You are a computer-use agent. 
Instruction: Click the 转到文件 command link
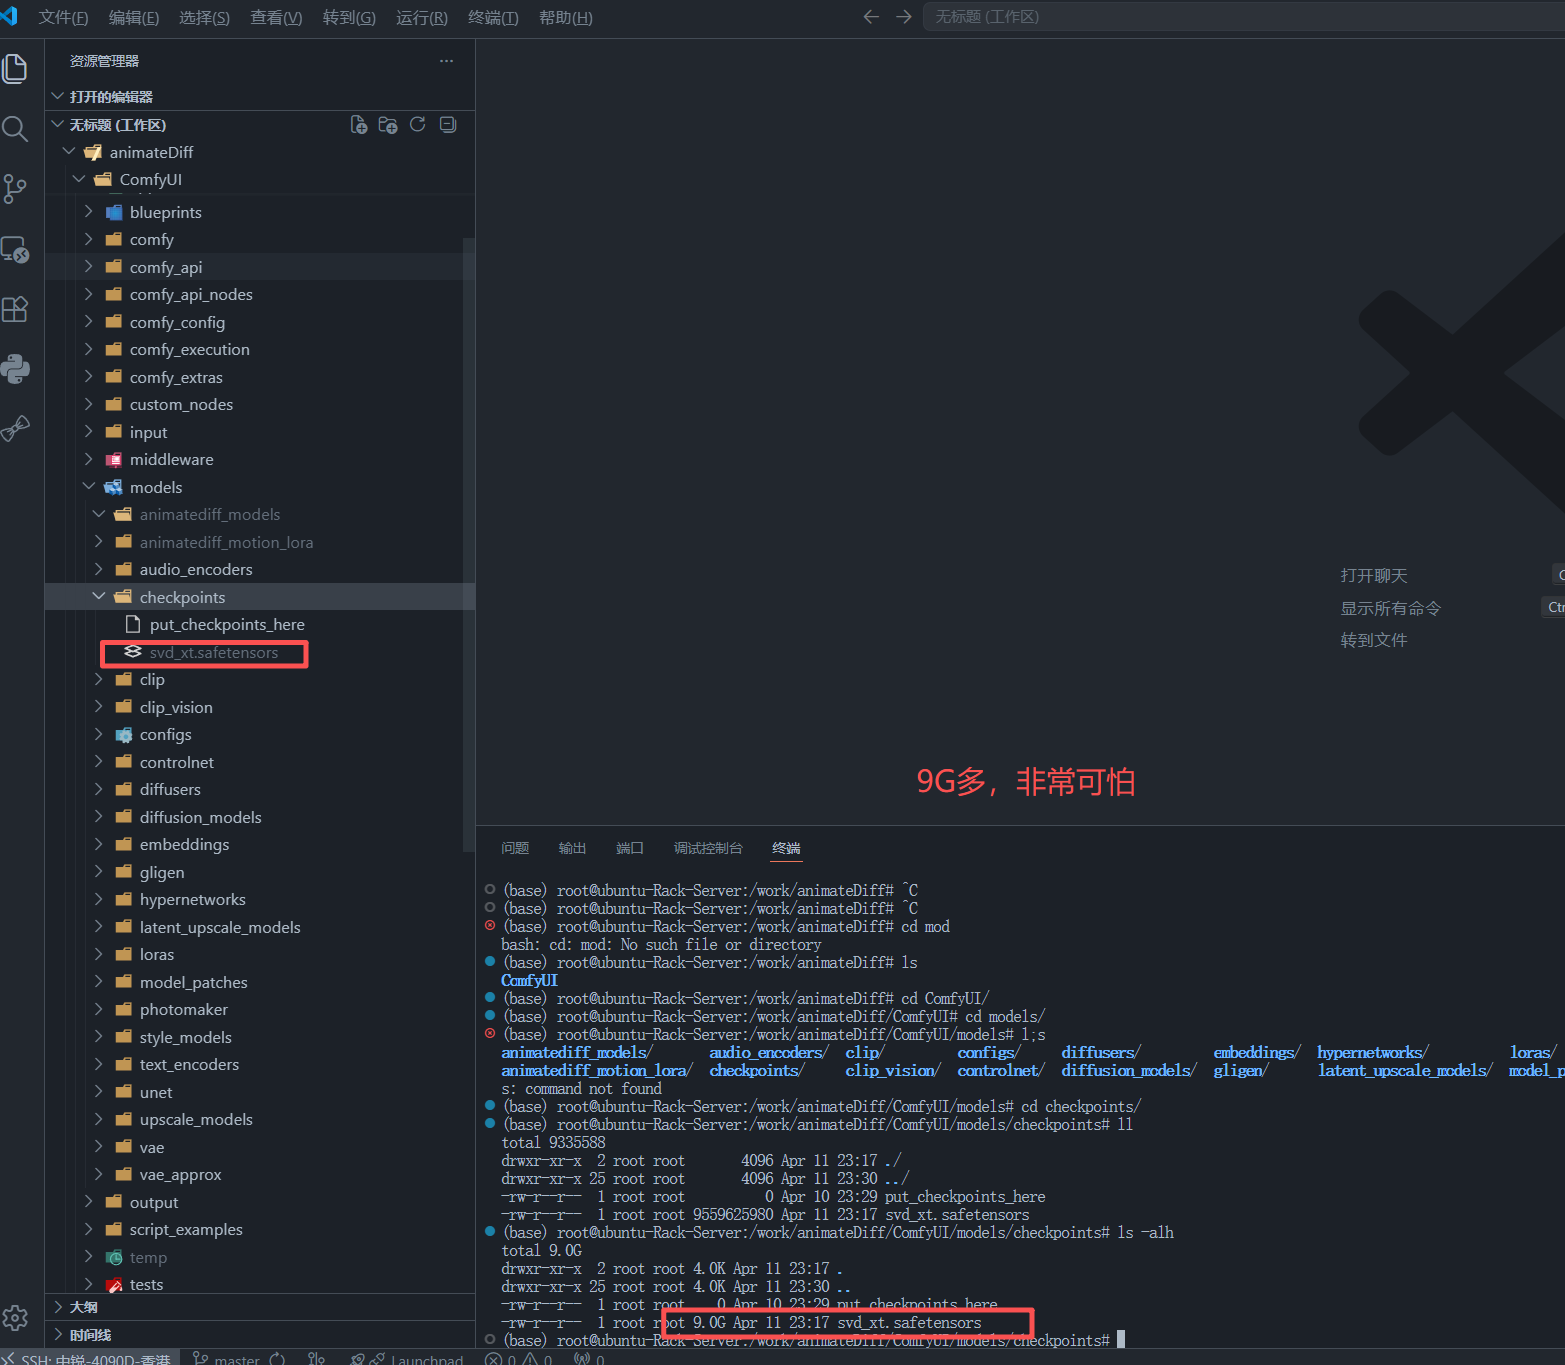coord(1374,640)
